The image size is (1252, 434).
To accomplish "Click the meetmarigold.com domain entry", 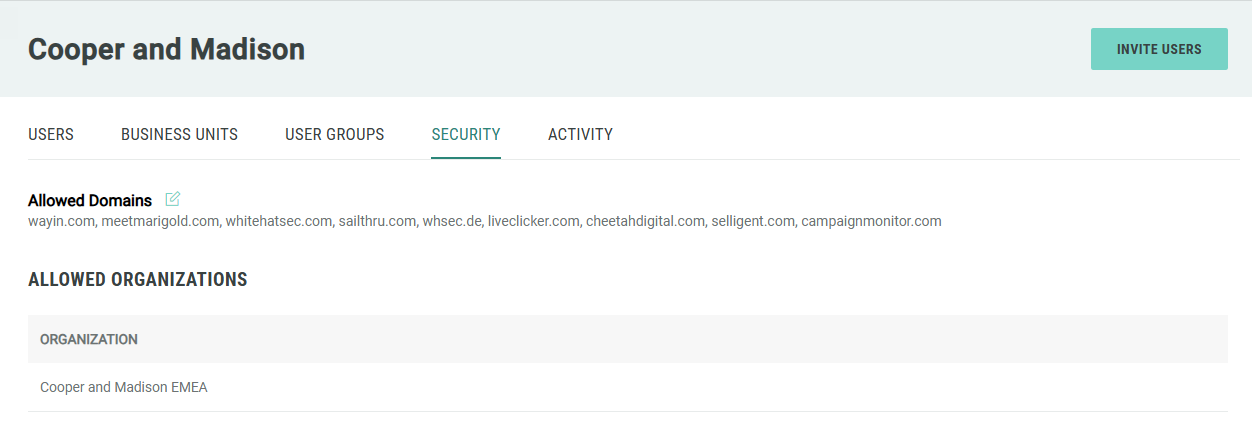I will coord(160,221).
